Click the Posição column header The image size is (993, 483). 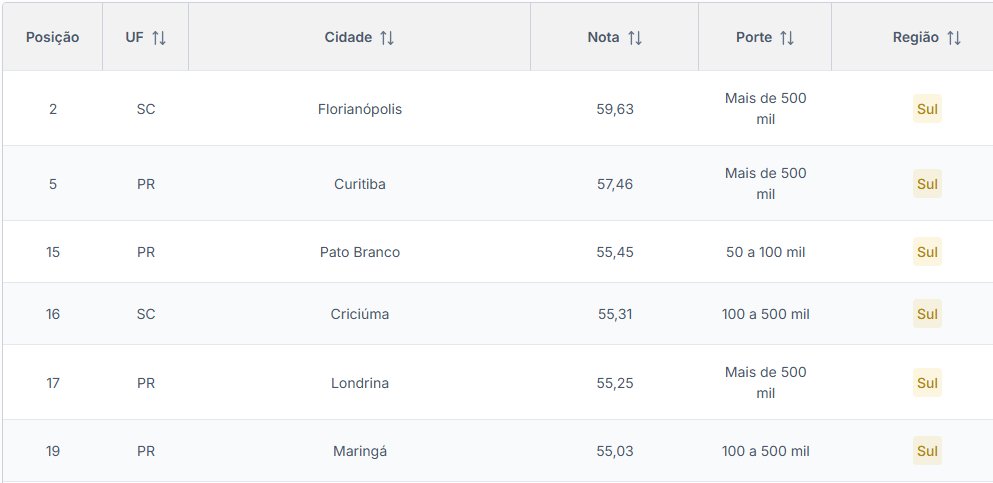pos(53,38)
